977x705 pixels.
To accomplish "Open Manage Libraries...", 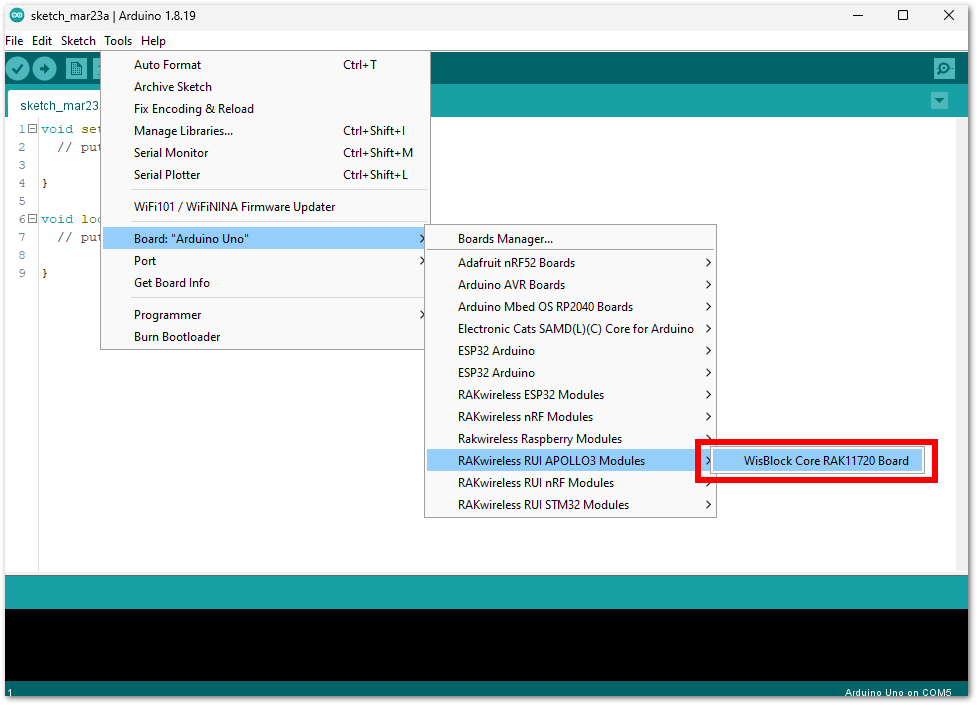I will 265,131.
